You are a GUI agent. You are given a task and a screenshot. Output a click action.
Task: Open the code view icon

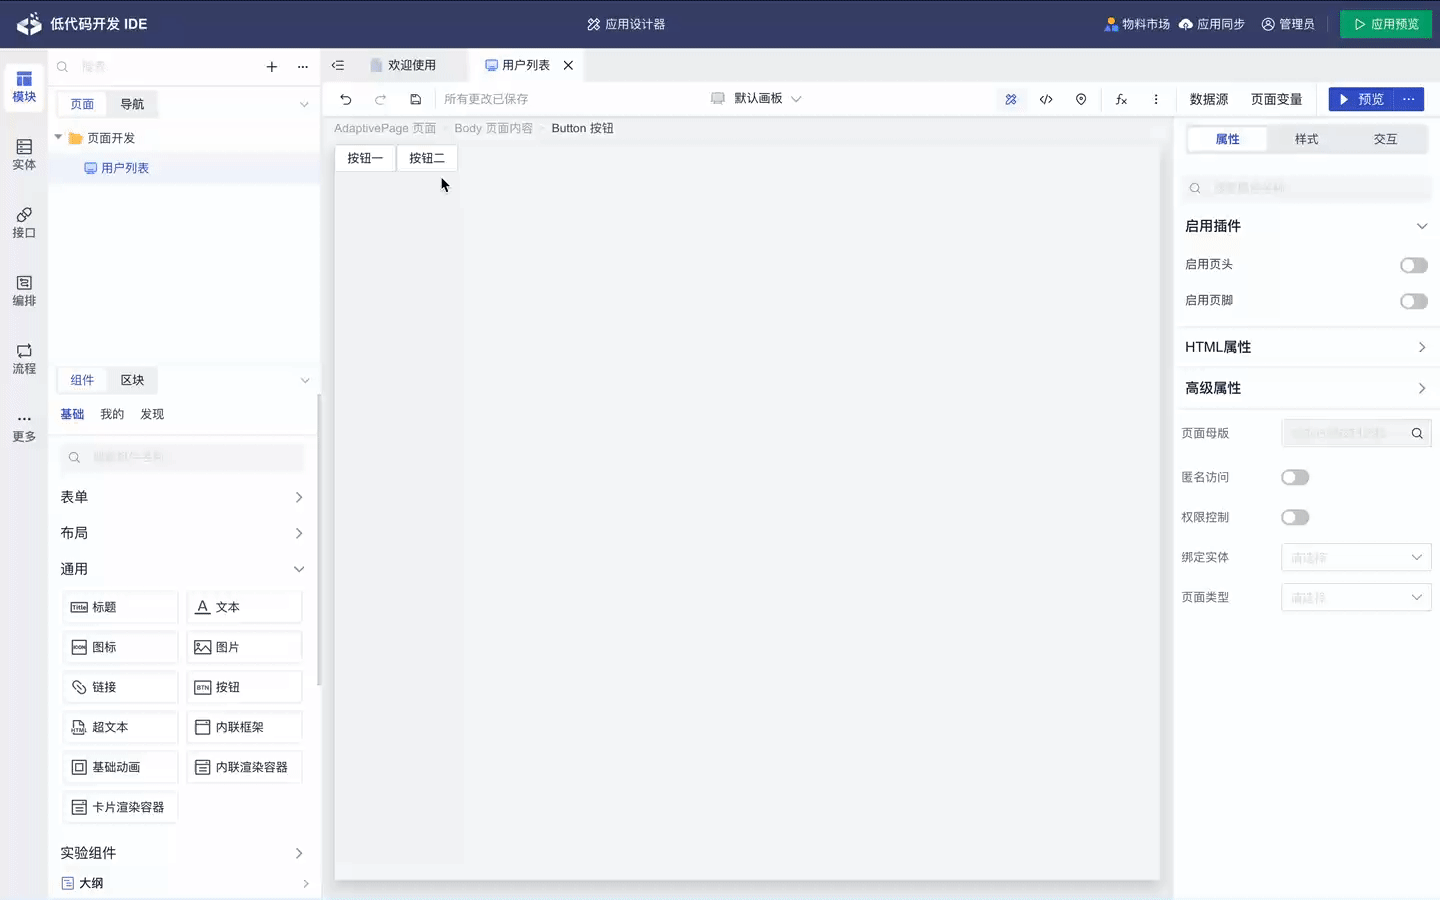(1046, 99)
